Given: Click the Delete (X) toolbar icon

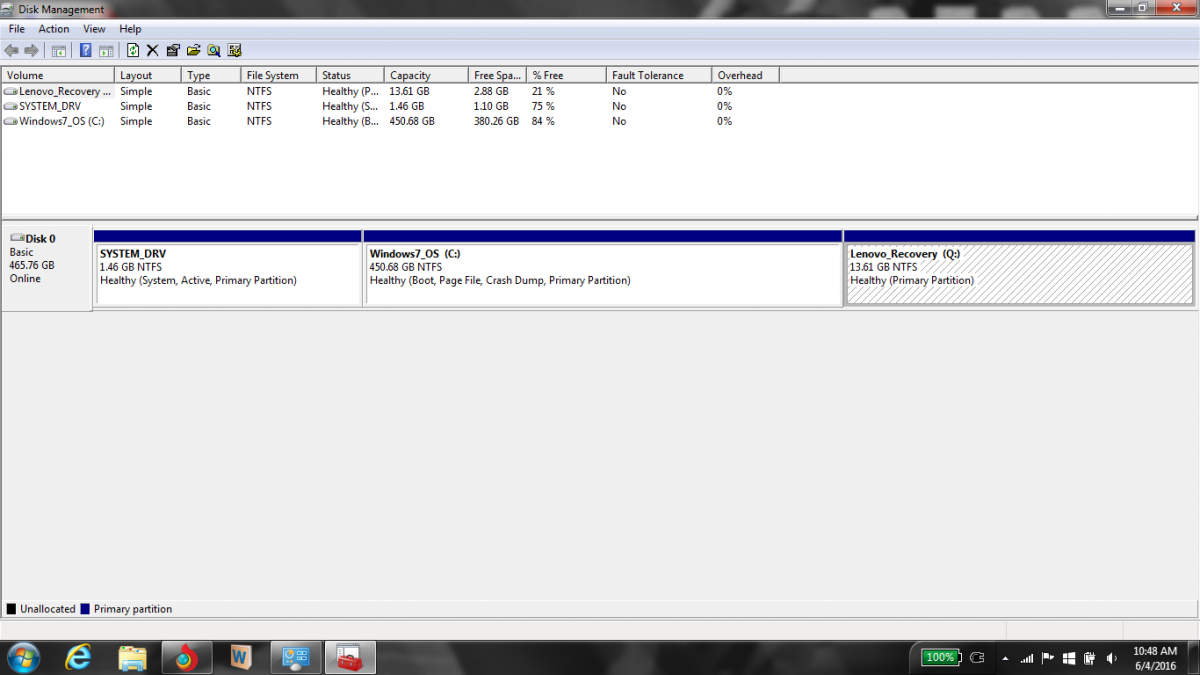Looking at the screenshot, I should 153,50.
